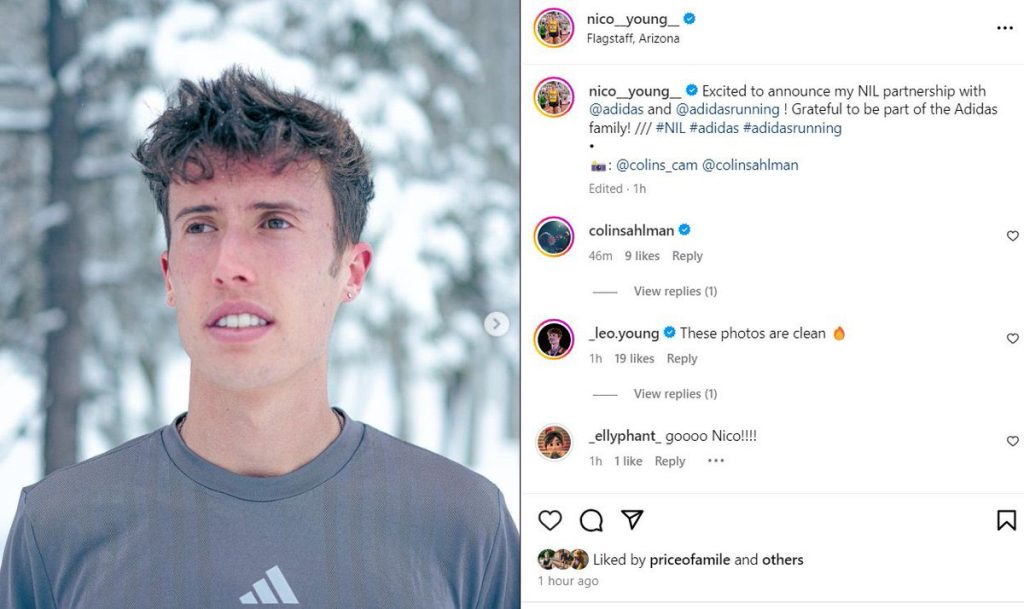Viewport: 1024px width, 609px height.
Task: Go to next photo arrow
Action: (x=496, y=323)
